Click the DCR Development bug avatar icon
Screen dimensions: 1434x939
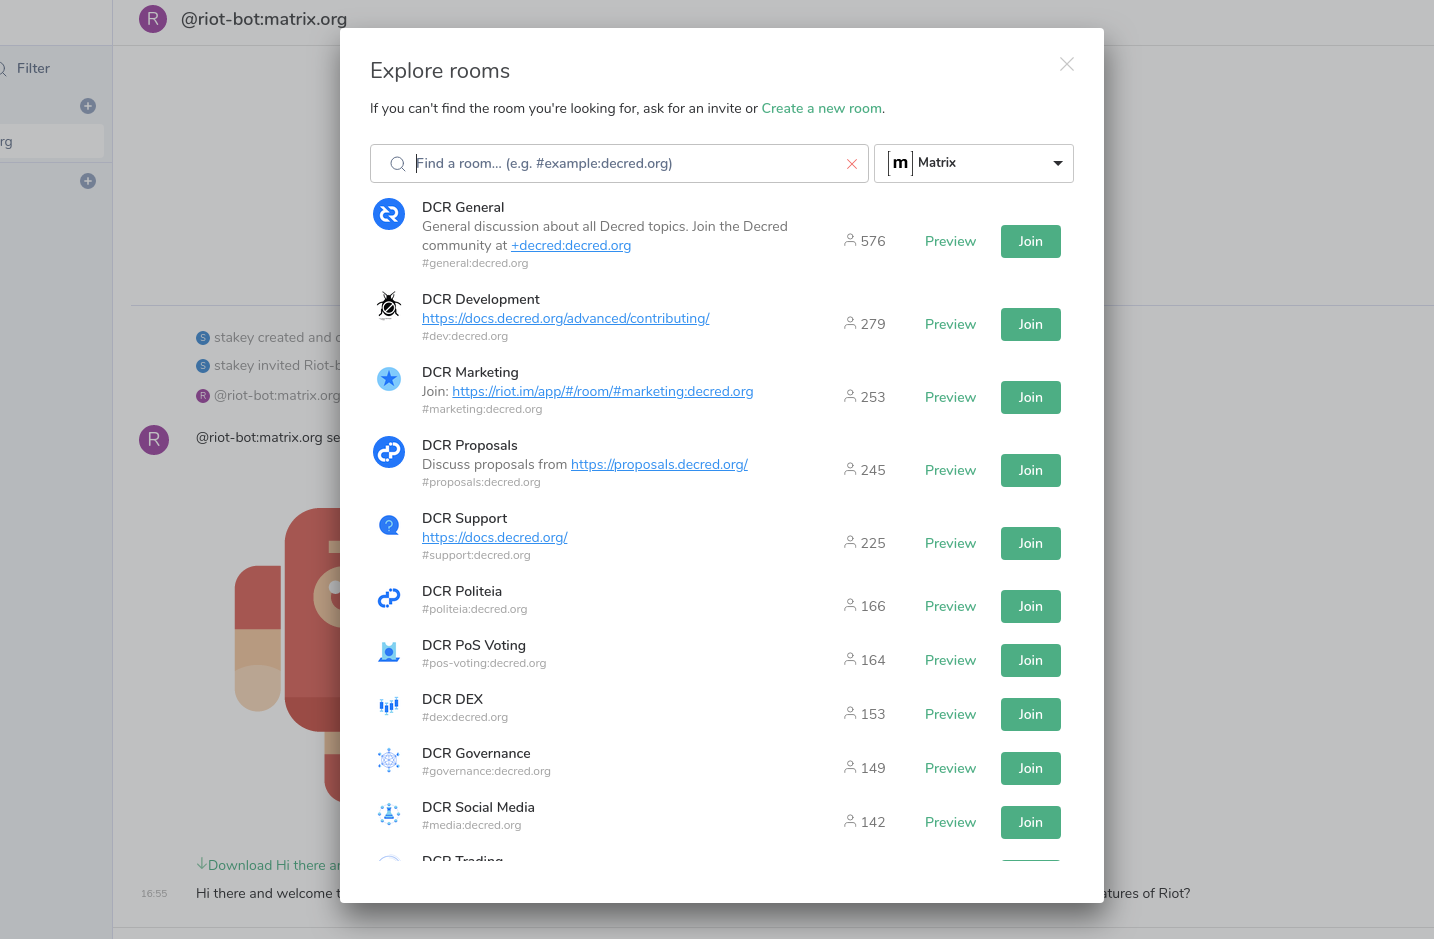point(389,305)
